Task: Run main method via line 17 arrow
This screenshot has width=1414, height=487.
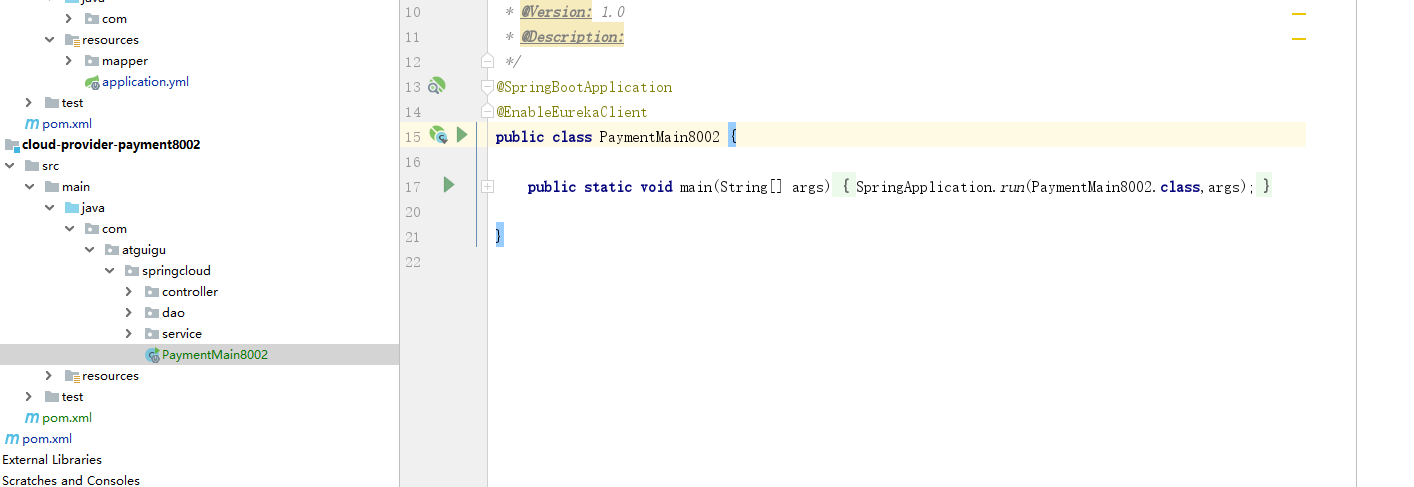Action: coord(449,184)
